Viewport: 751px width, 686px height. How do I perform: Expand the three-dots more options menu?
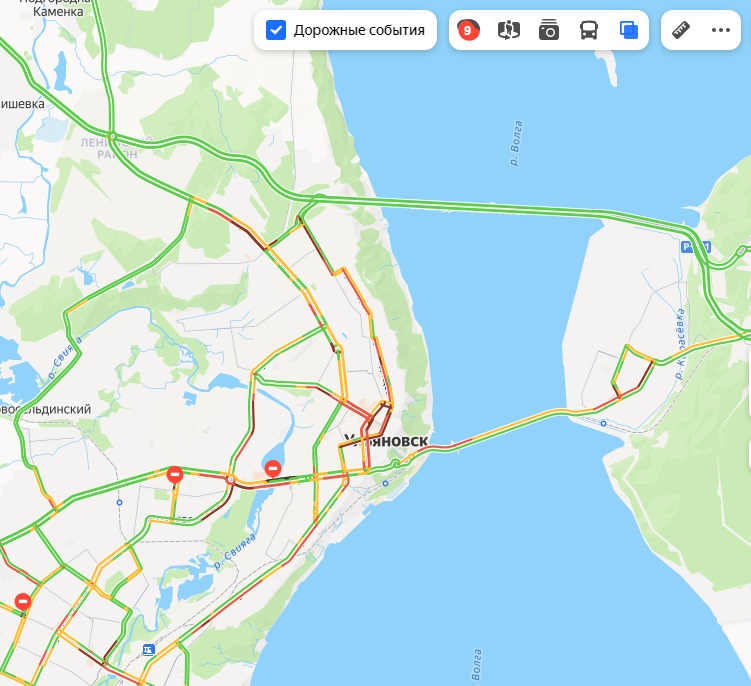(x=720, y=30)
